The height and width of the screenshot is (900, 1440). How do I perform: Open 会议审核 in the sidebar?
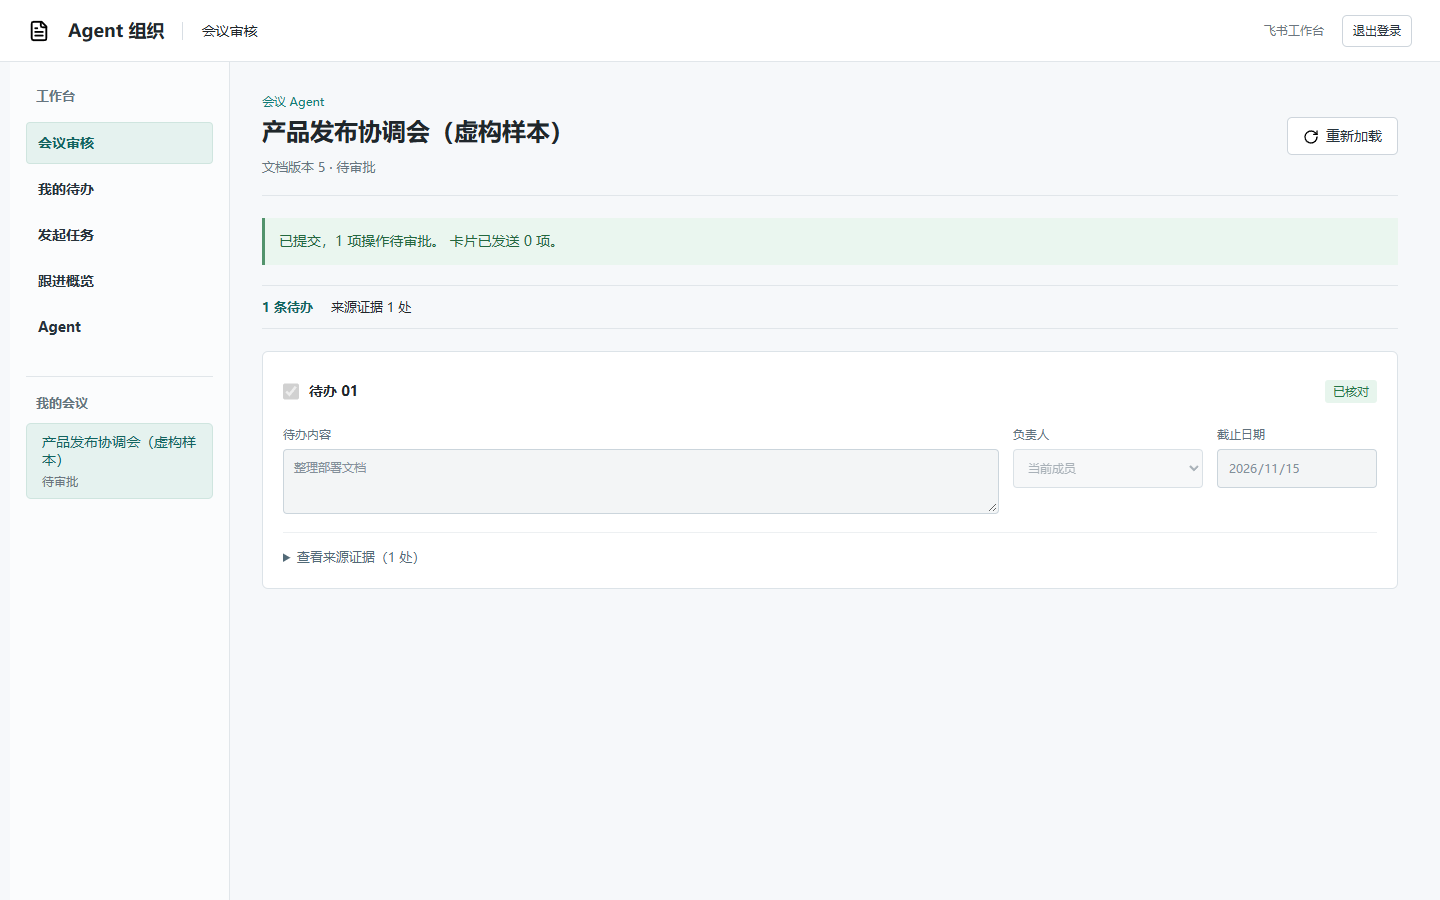click(119, 143)
